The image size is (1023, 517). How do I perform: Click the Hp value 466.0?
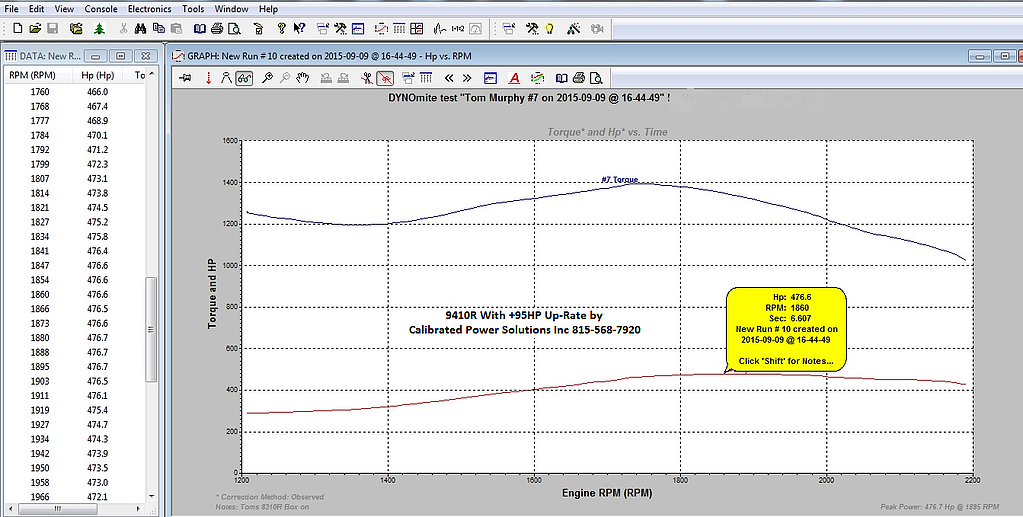(97, 92)
